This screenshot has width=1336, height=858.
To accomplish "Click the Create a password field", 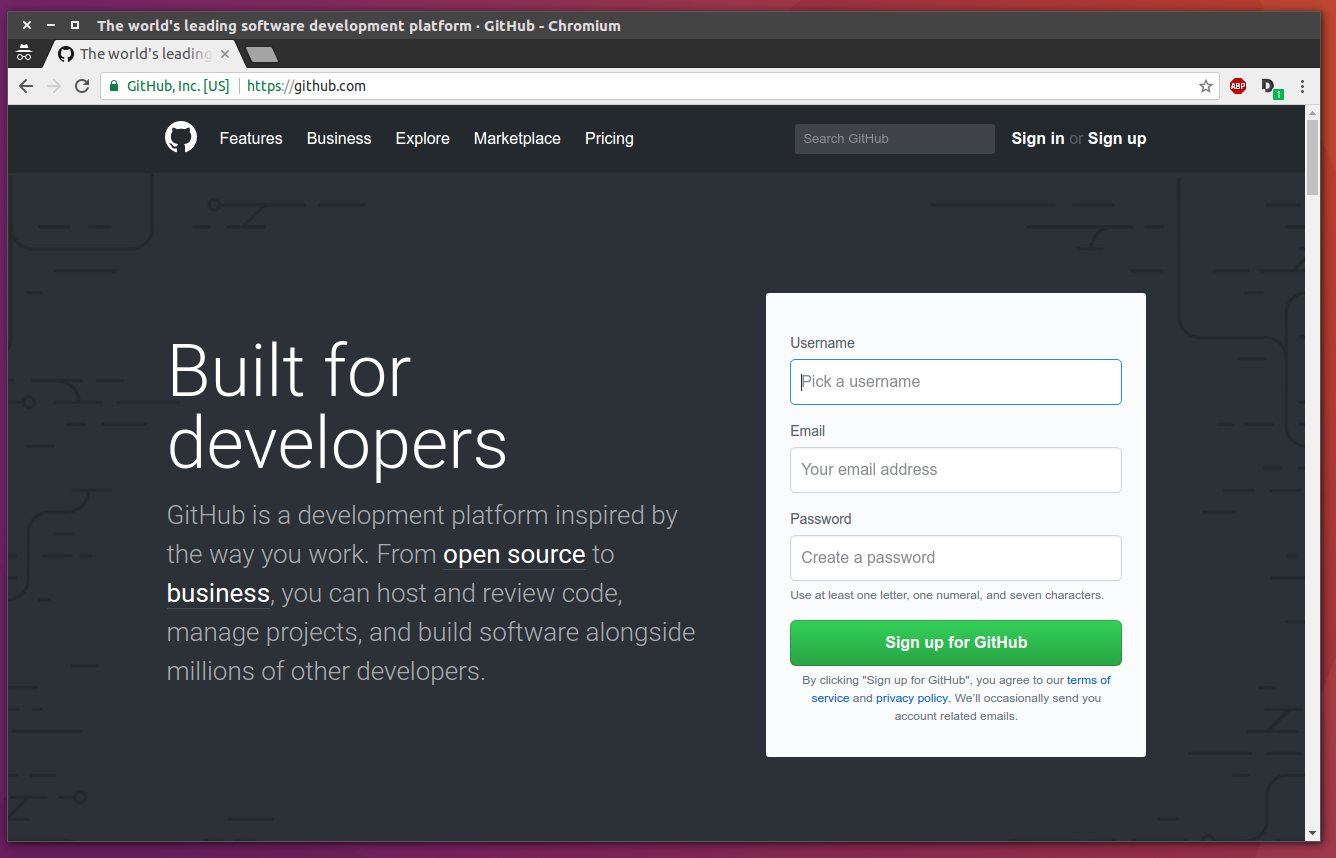I will 955,558.
